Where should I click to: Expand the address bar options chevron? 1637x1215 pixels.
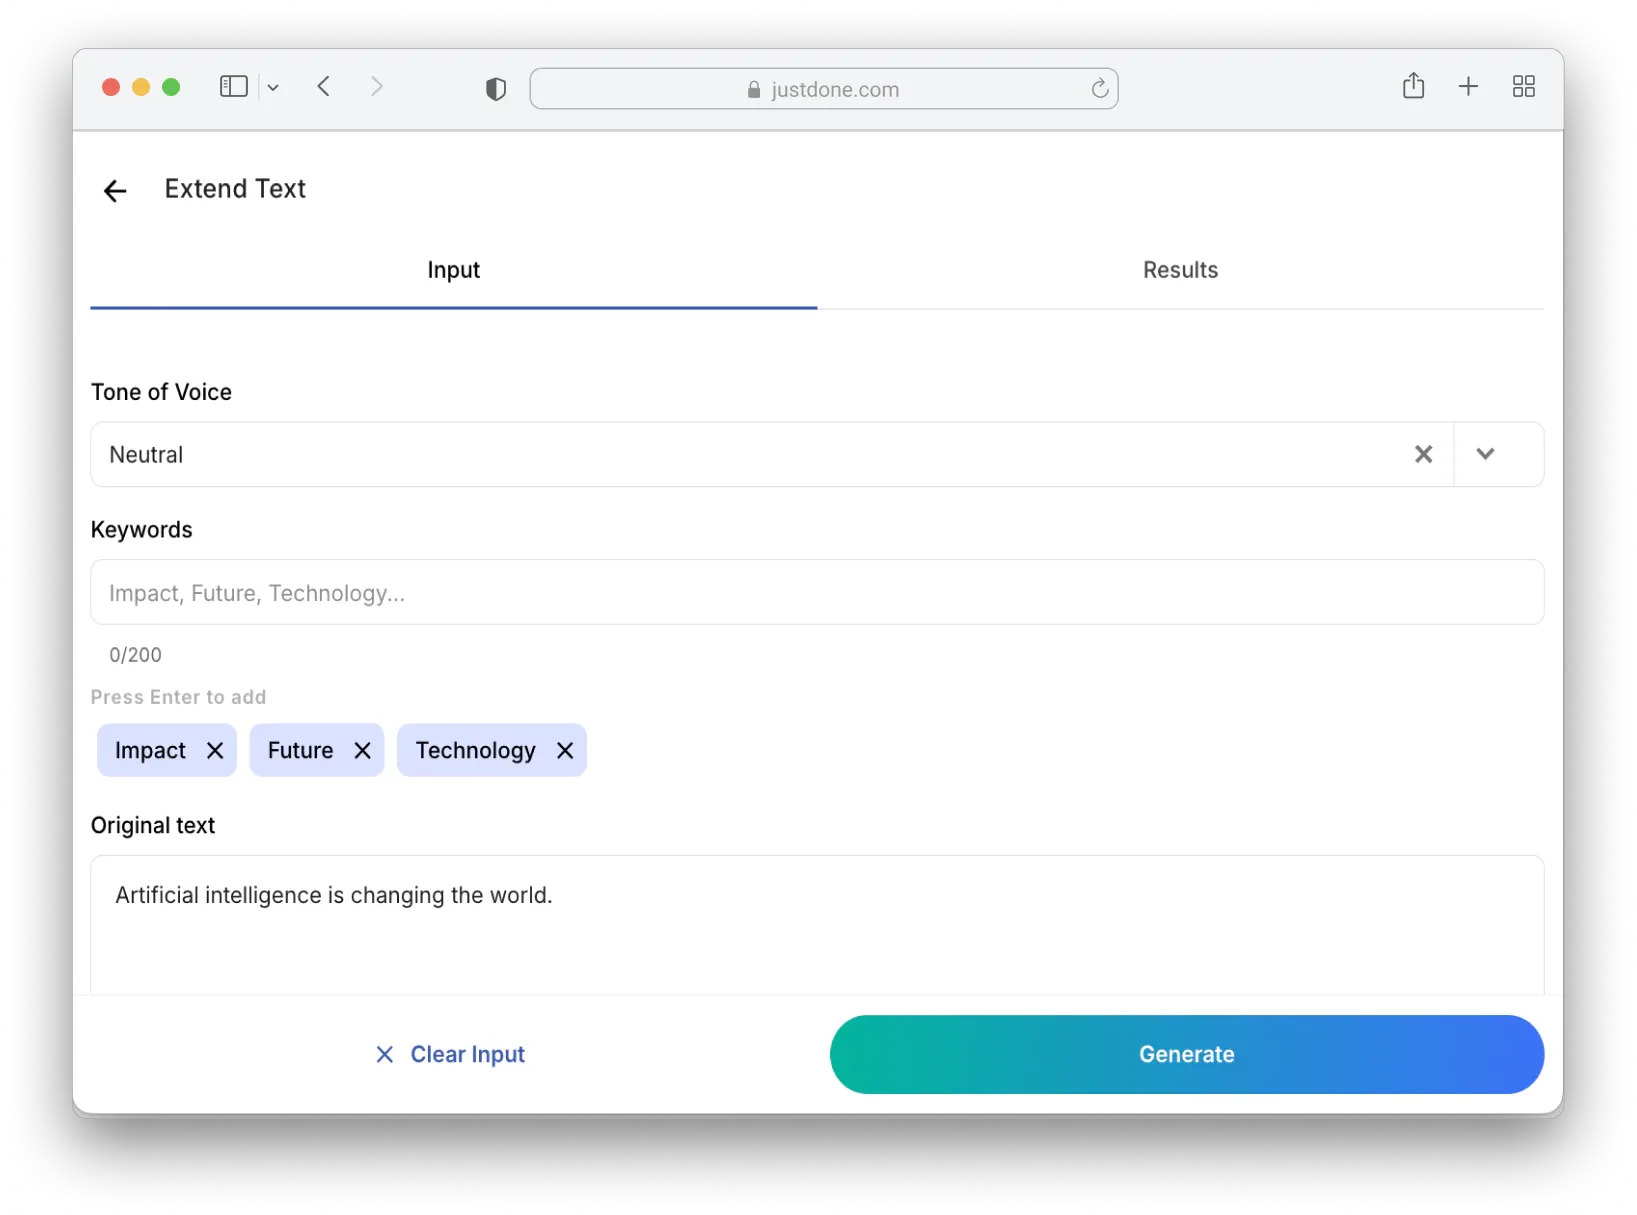[x=273, y=87]
